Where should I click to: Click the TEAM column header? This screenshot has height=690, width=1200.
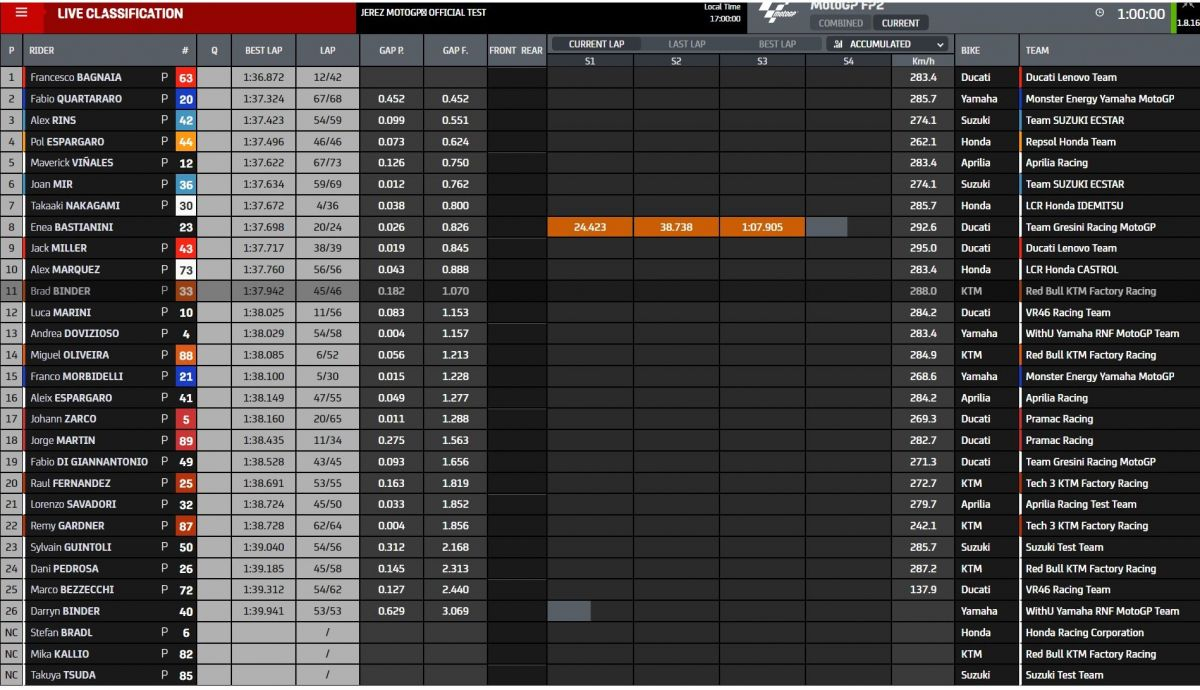(x=1036, y=50)
